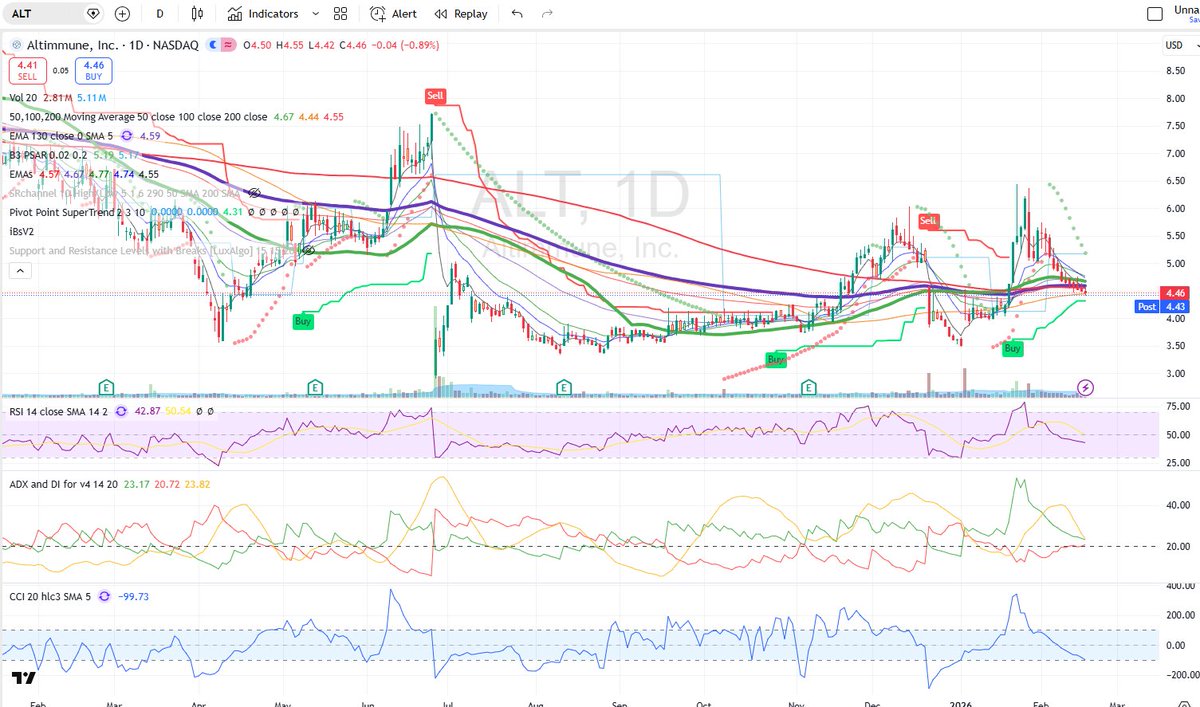1200x707 pixels.
Task: Show the hidden SRchannel indicator via its eye icon
Action: click(256, 191)
